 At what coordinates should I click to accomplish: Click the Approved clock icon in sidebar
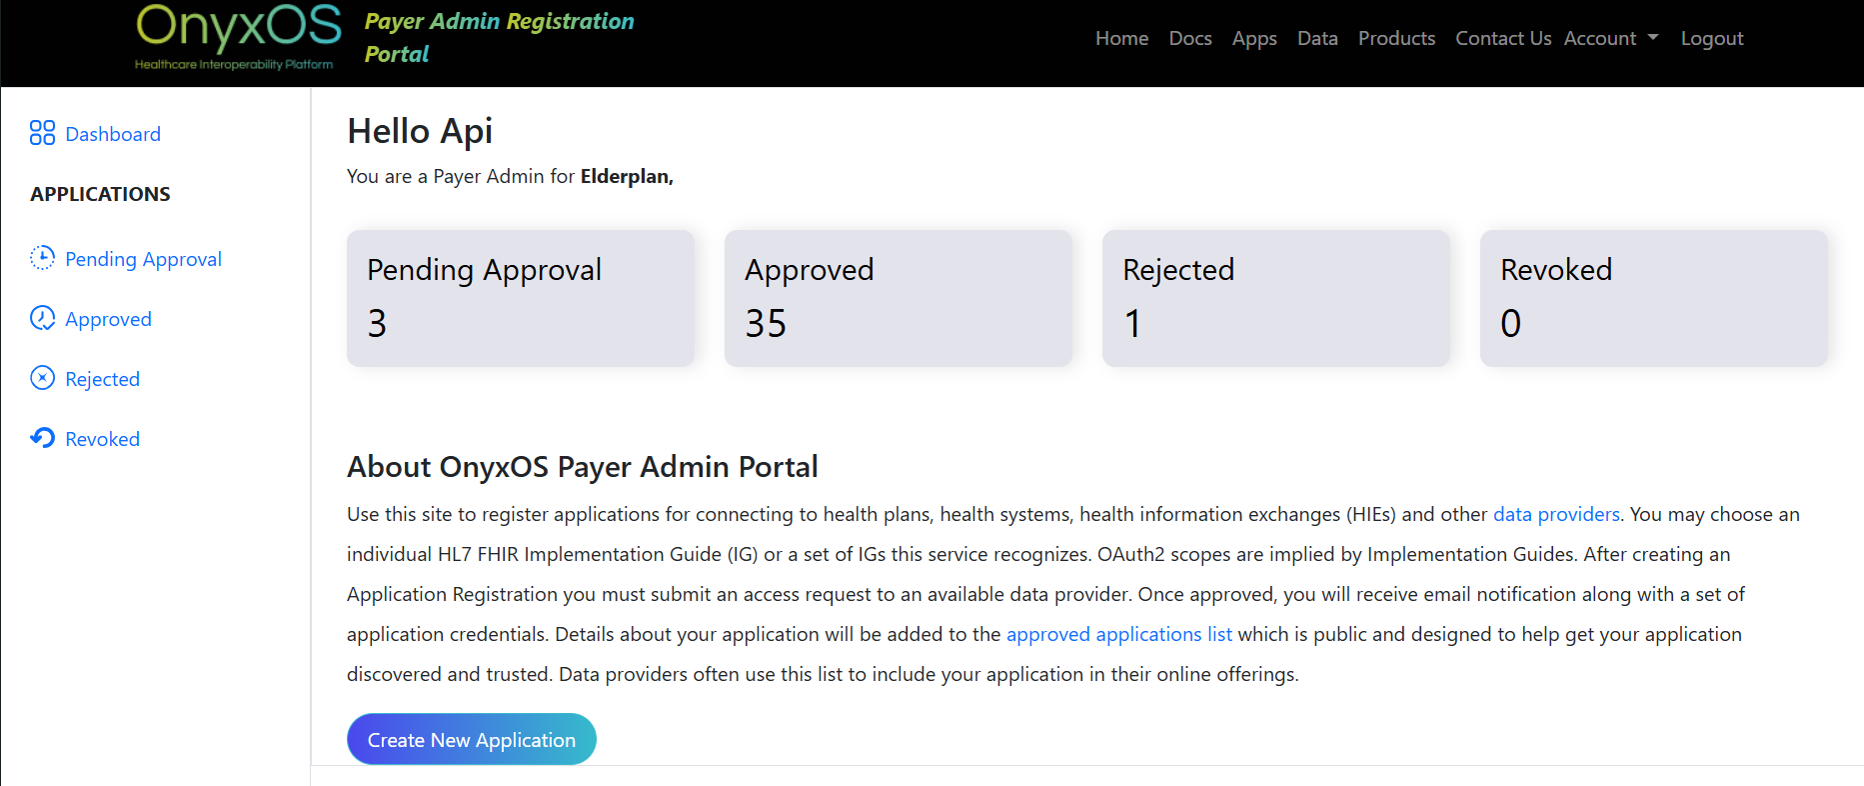point(42,318)
